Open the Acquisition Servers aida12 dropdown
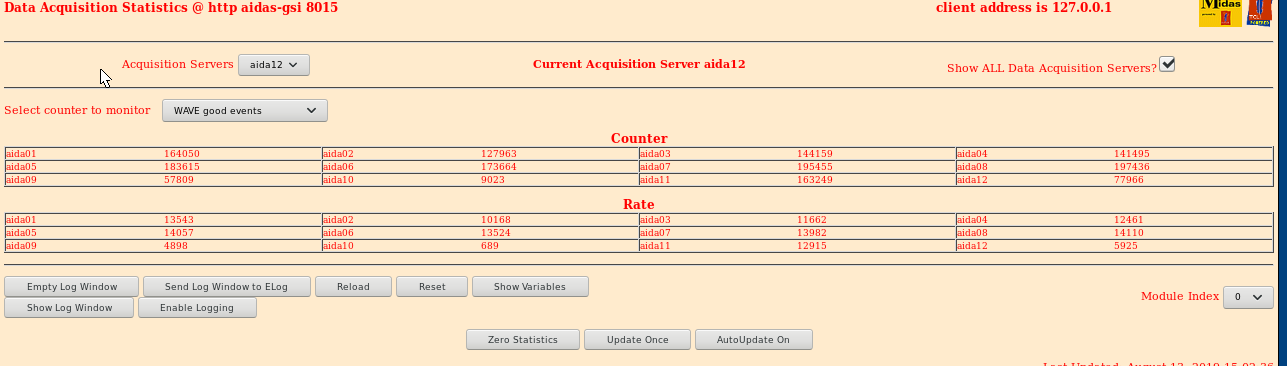The height and width of the screenshot is (366, 1287). click(x=274, y=64)
